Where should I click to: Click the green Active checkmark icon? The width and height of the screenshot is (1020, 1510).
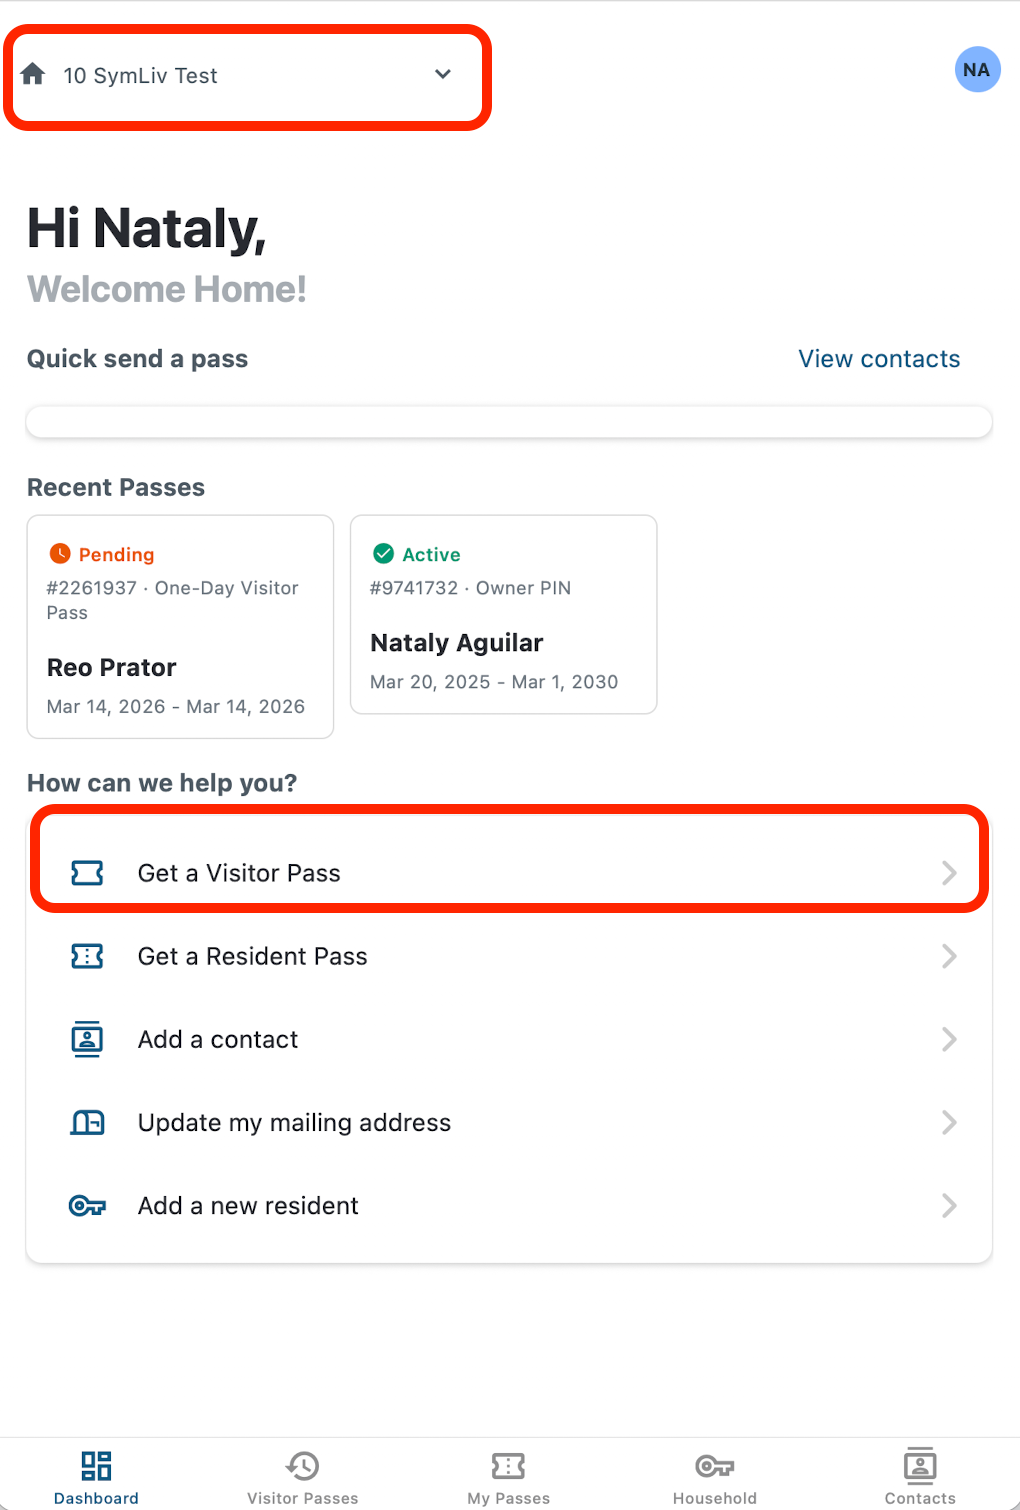383,554
